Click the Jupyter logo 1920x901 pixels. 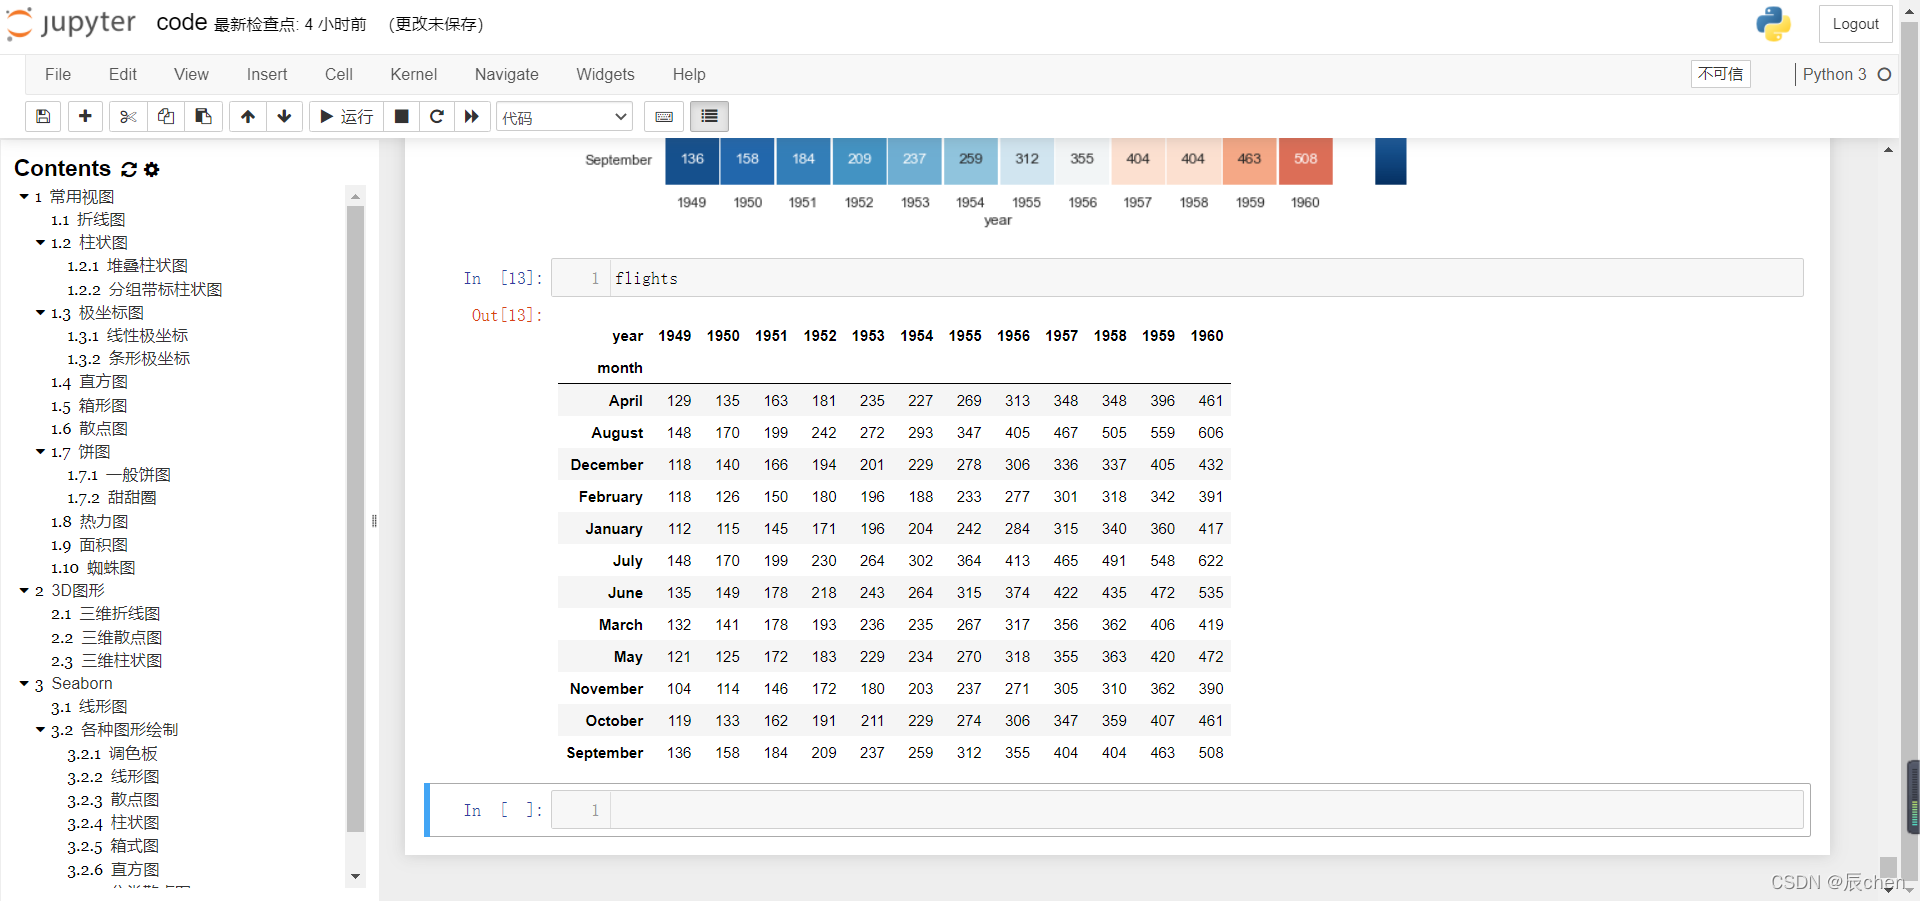click(71, 24)
